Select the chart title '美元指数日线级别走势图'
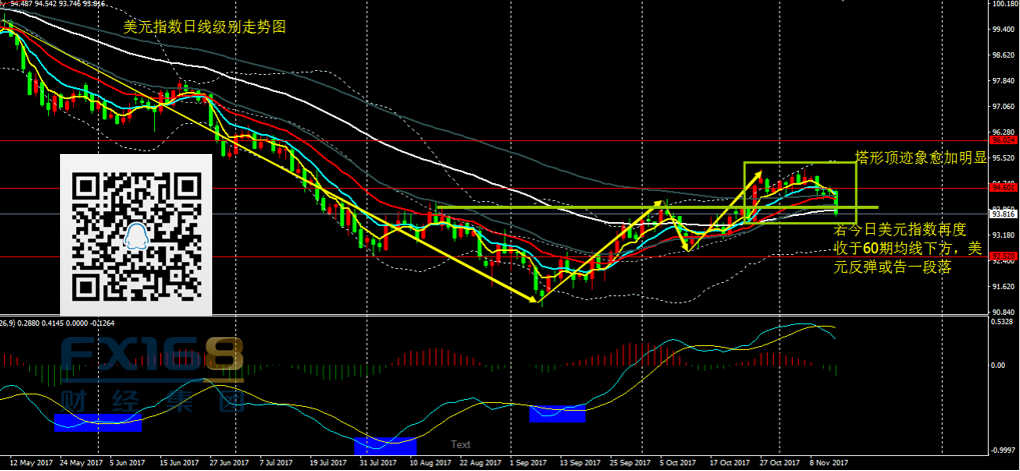The image size is (1020, 471). coord(205,28)
